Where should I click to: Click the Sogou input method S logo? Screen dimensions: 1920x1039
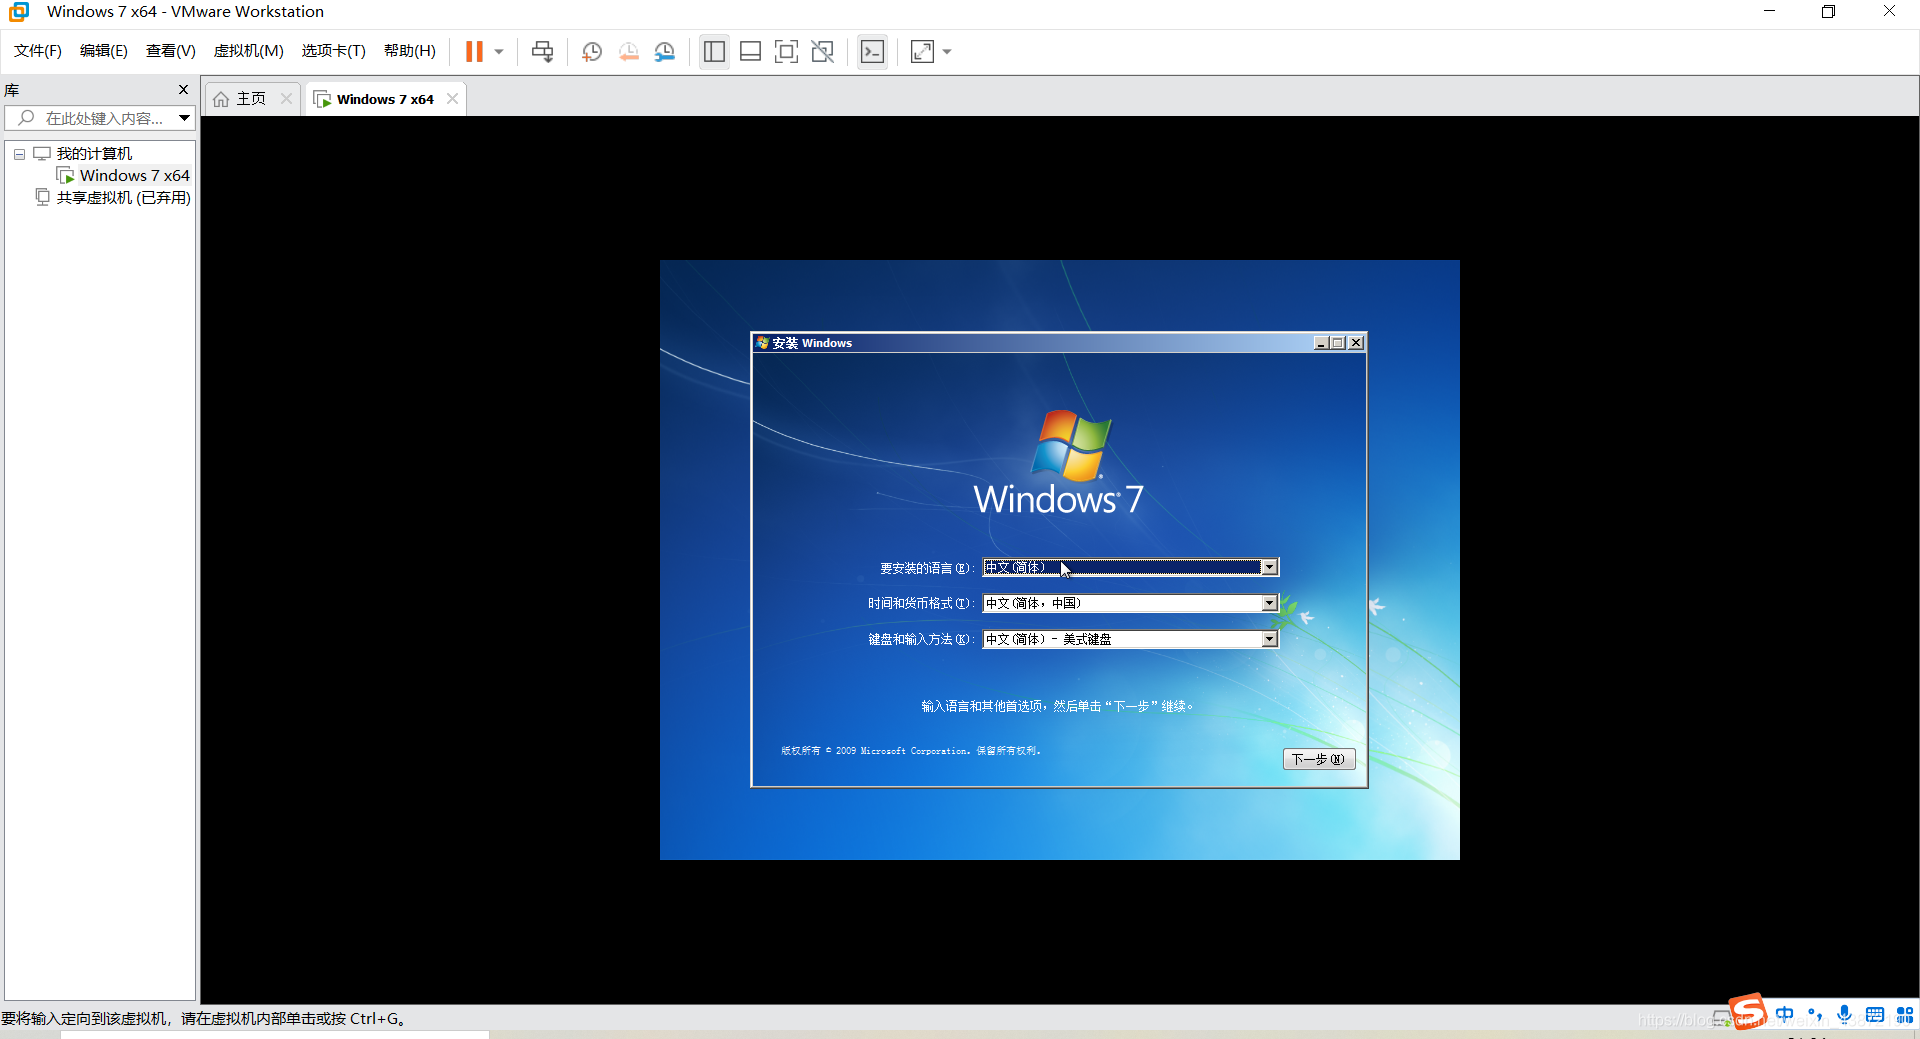click(x=1748, y=1012)
